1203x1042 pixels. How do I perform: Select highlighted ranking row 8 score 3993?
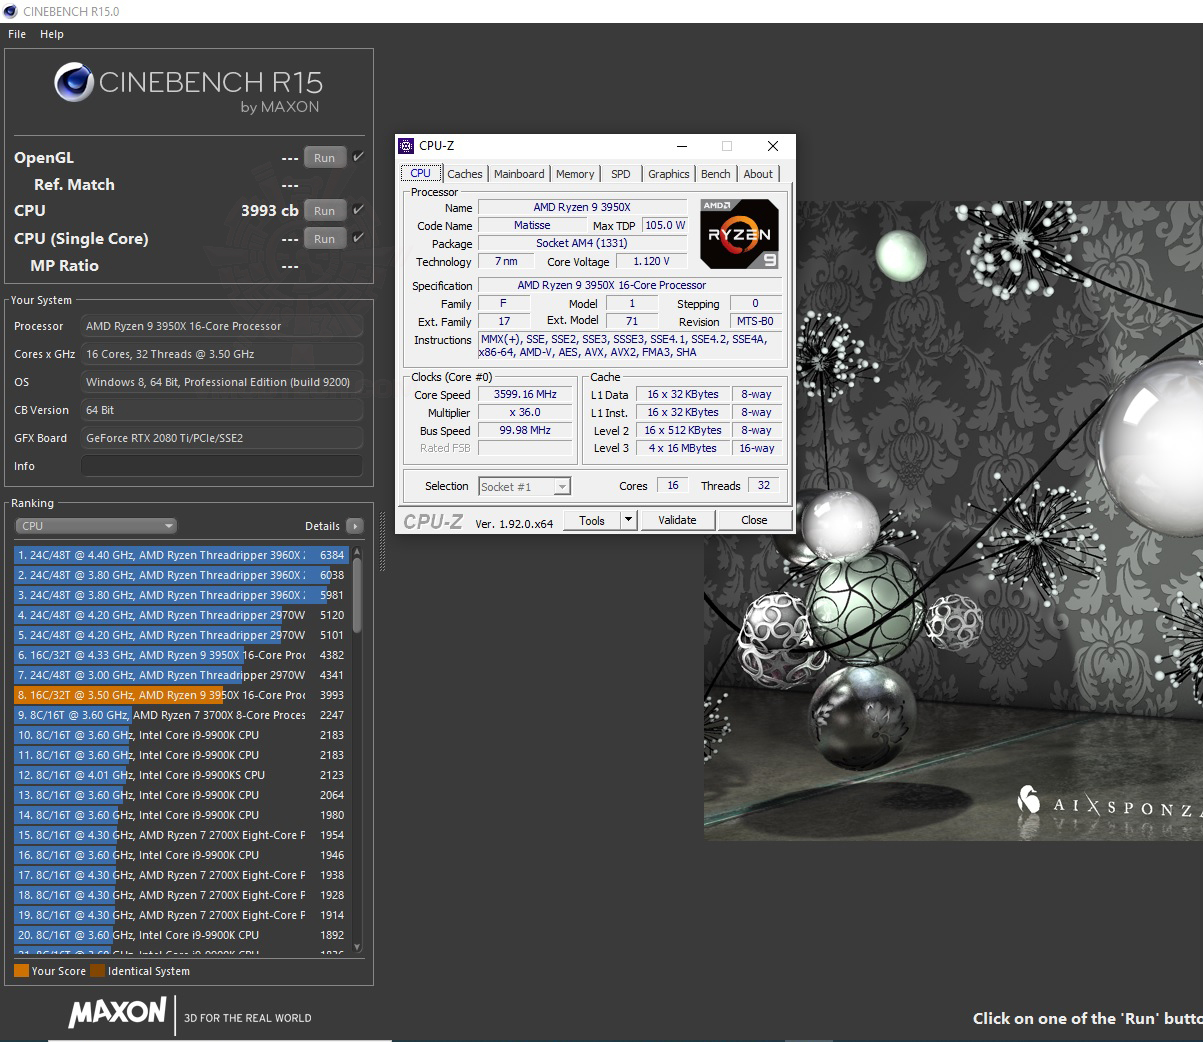point(180,695)
